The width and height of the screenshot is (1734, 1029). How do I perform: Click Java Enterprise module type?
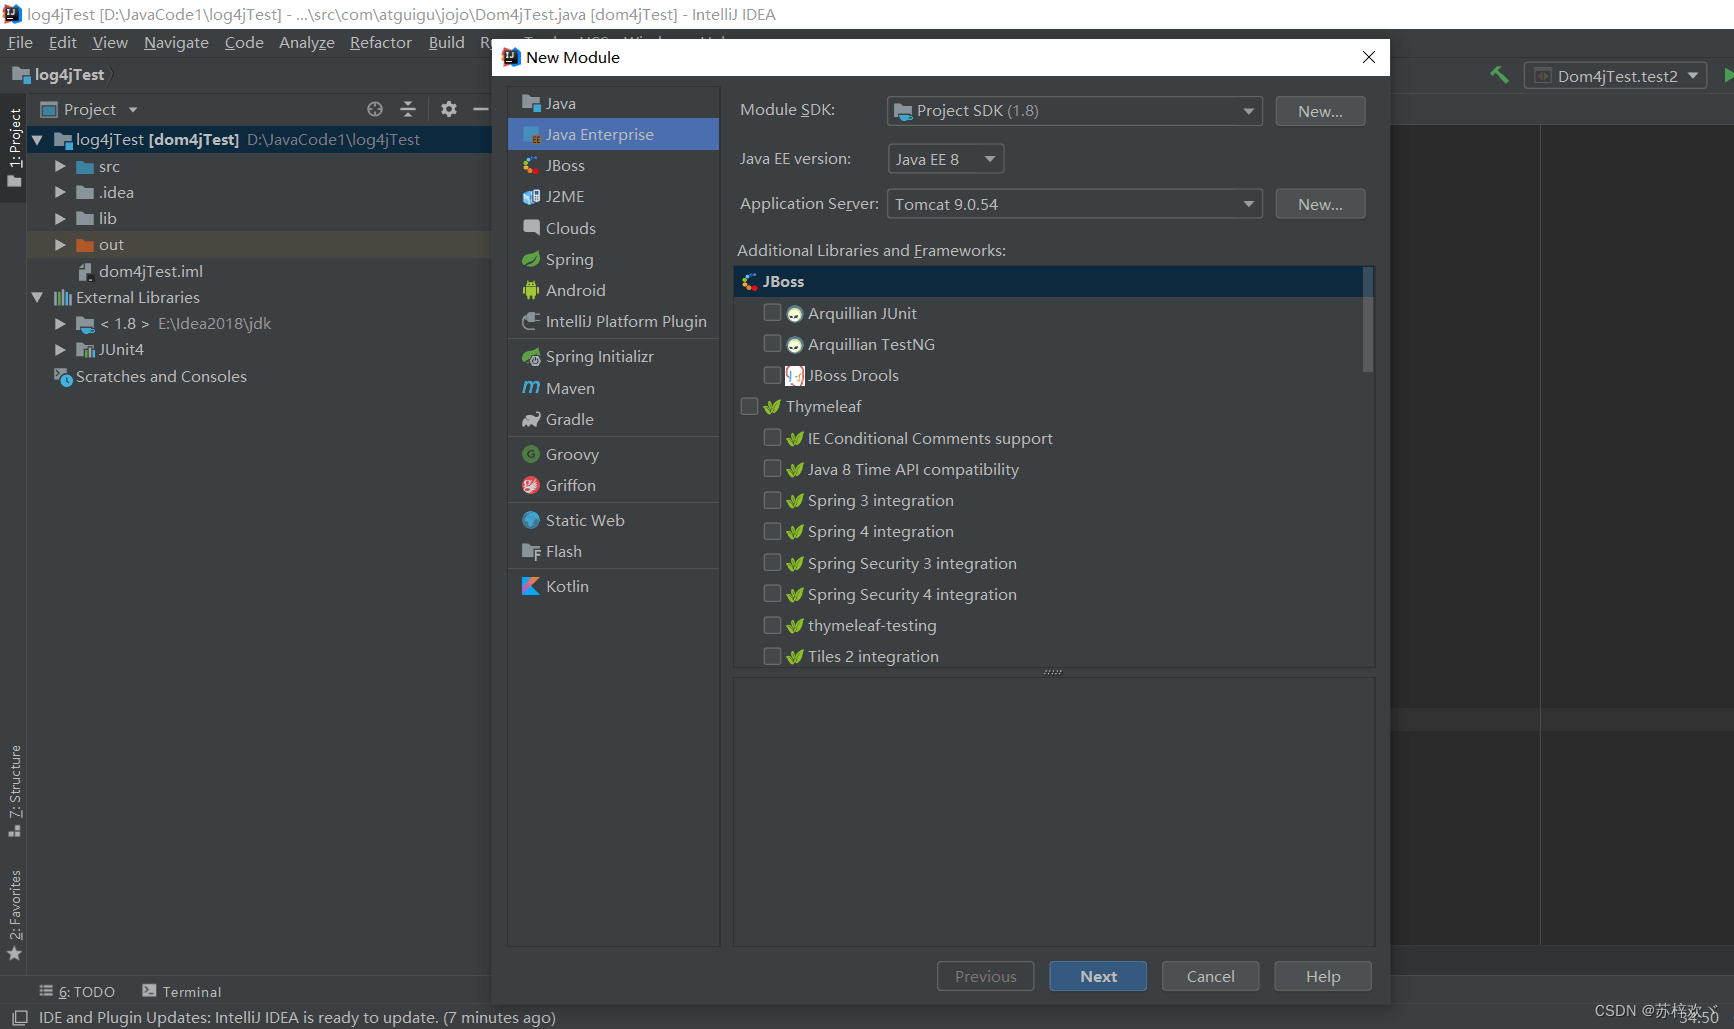pos(613,134)
